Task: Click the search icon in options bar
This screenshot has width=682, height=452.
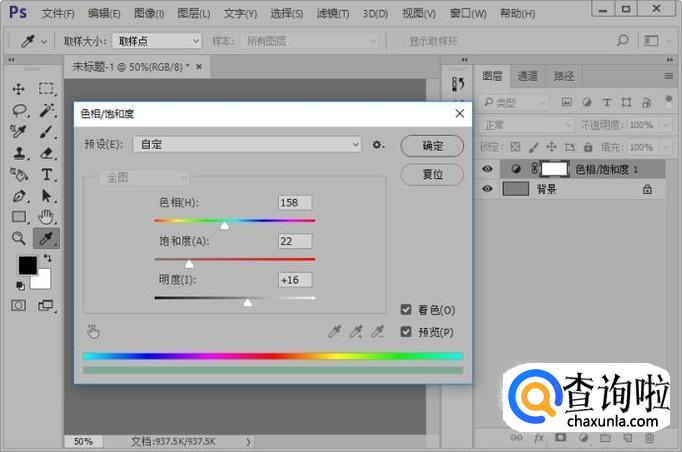Action: (x=622, y=41)
